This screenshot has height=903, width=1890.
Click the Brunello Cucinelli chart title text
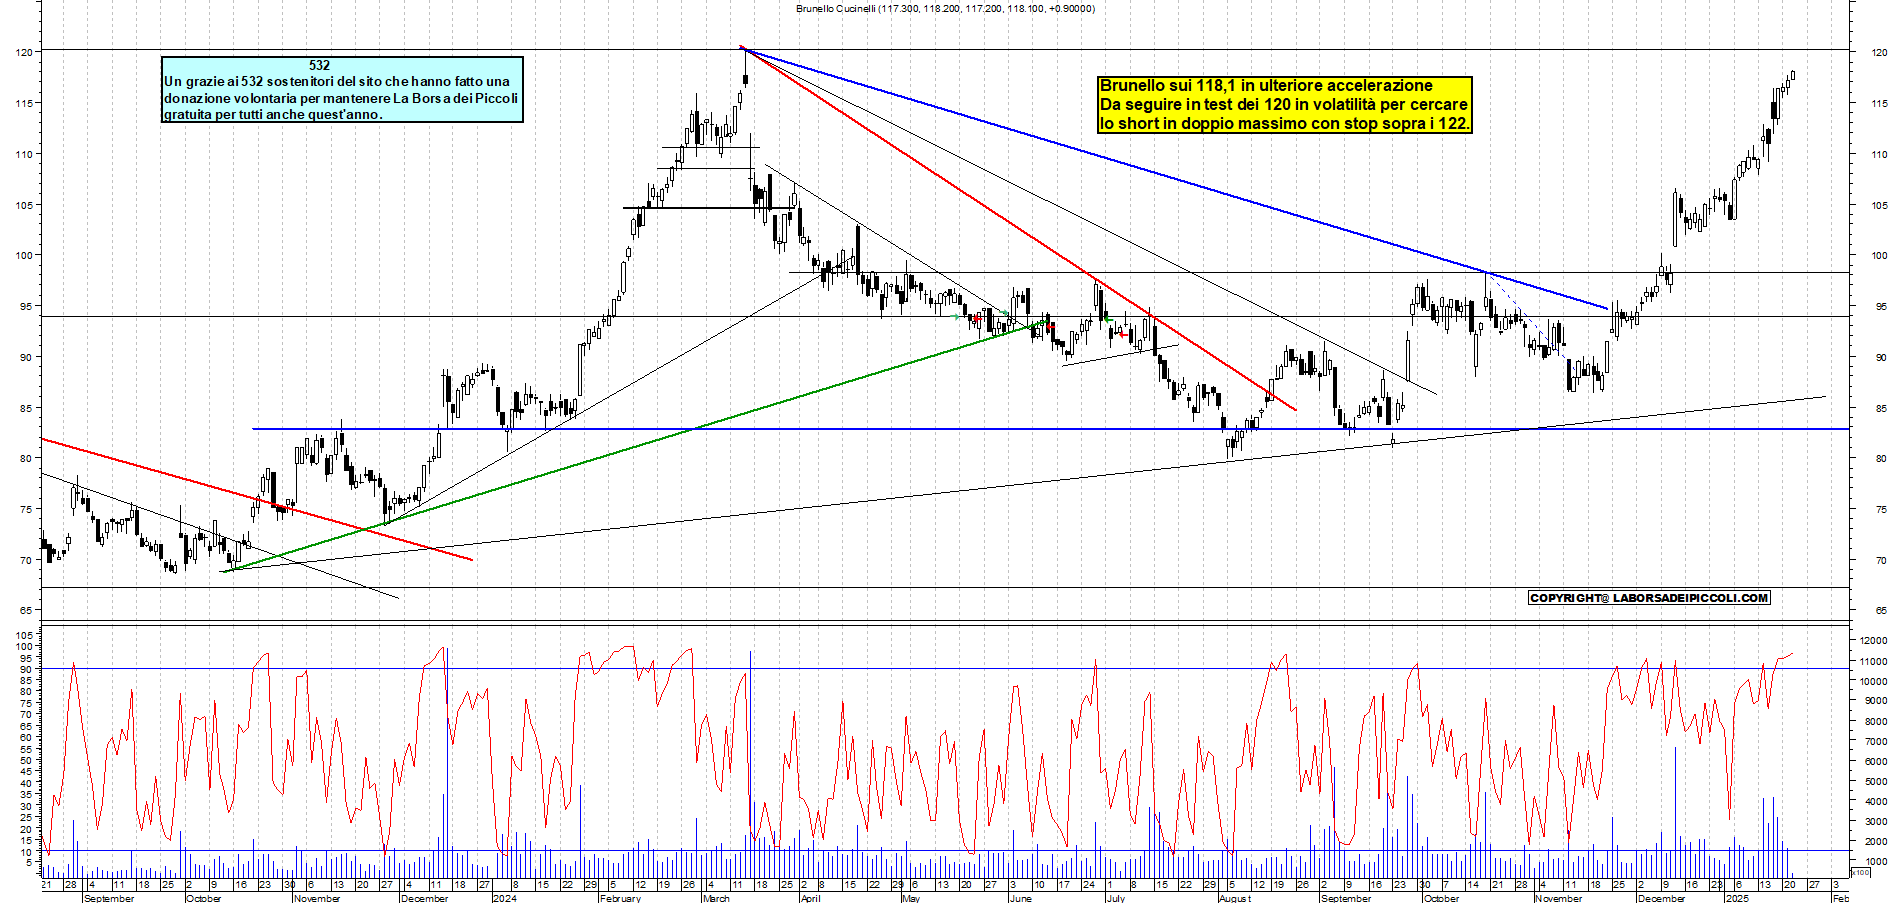[945, 8]
